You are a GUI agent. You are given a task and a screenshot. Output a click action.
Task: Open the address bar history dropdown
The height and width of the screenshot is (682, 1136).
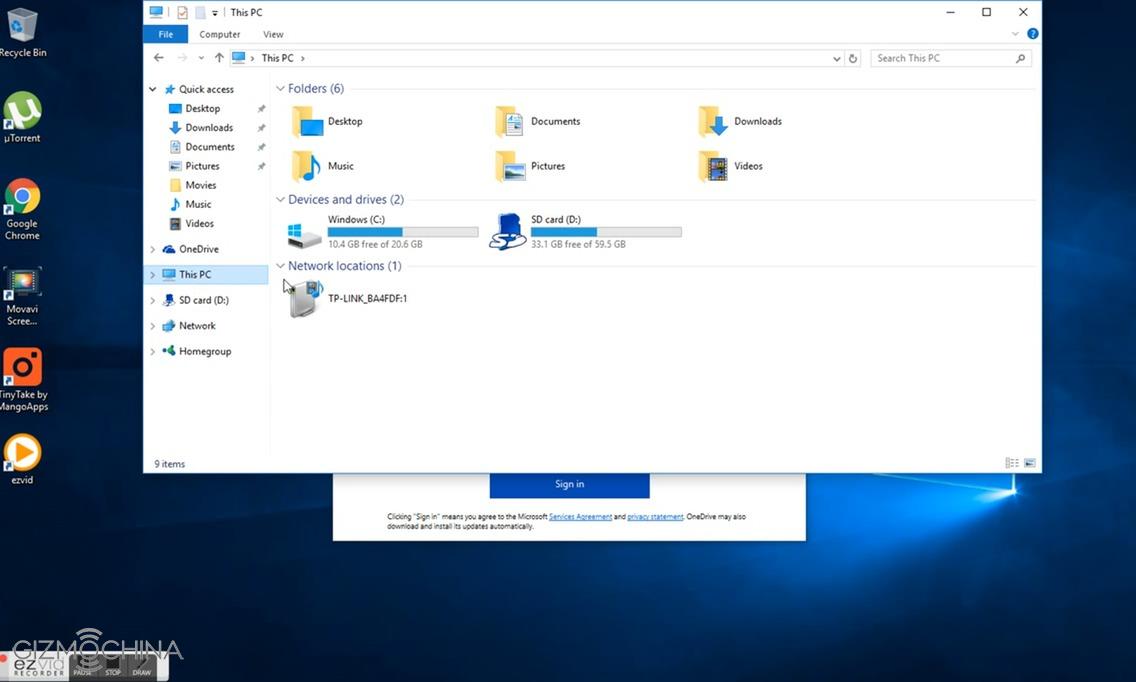[836, 59]
